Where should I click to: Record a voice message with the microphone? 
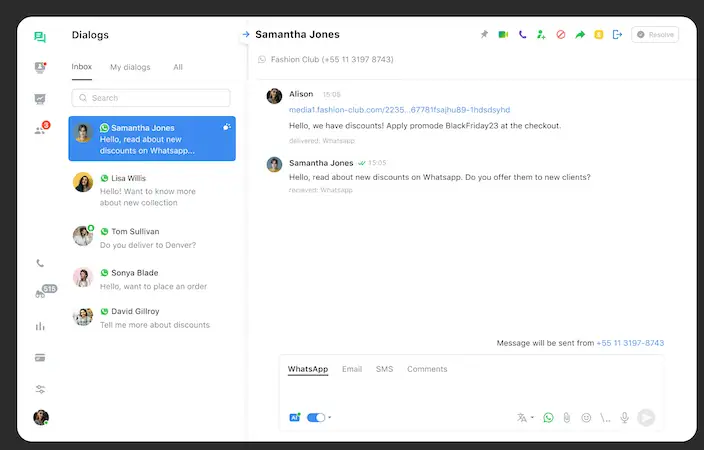pyautogui.click(x=625, y=417)
